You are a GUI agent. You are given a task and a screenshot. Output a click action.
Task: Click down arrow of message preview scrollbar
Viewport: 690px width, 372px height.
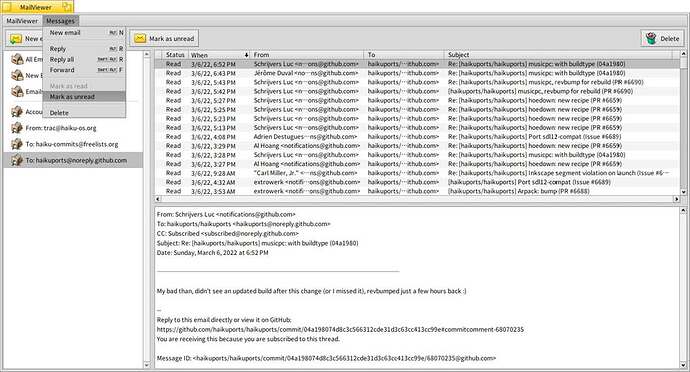click(683, 365)
